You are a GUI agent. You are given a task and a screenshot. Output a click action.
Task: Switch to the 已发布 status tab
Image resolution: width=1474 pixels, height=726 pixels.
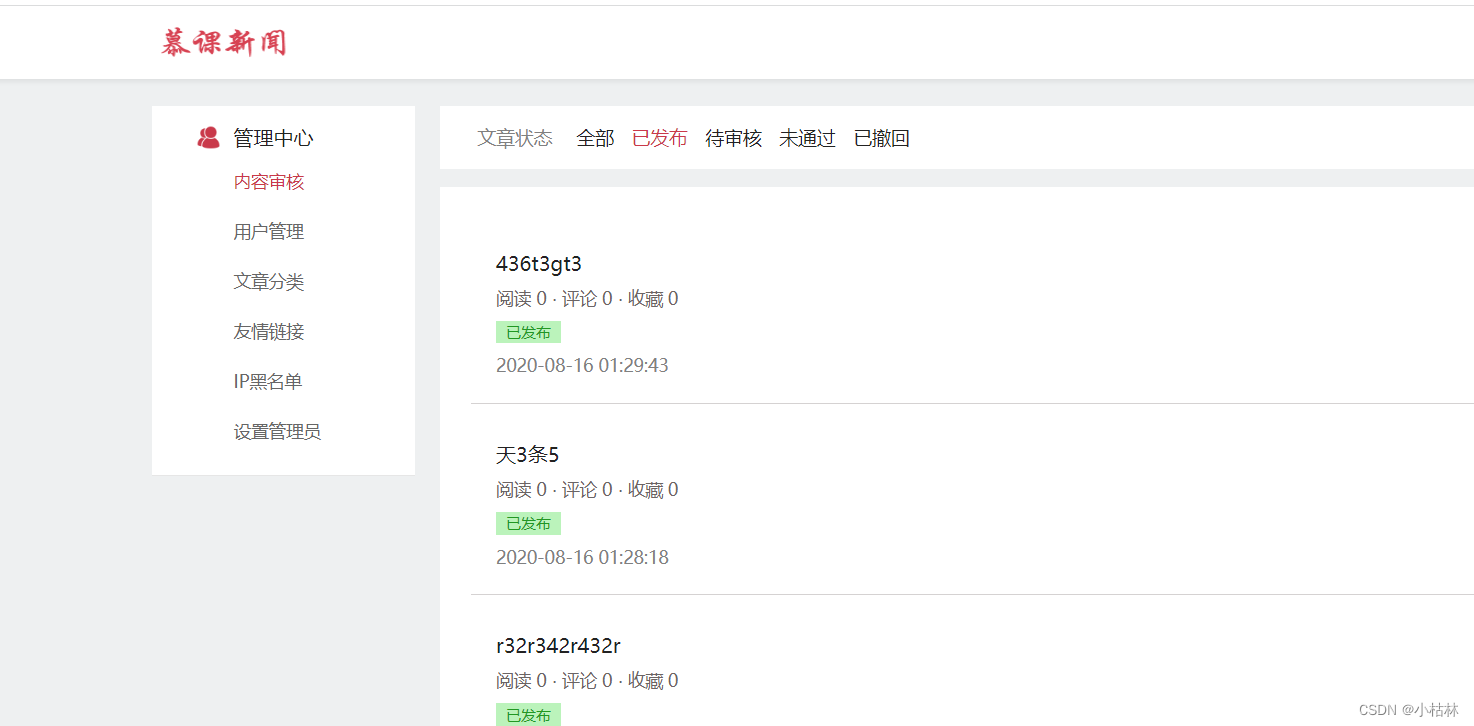[660, 138]
